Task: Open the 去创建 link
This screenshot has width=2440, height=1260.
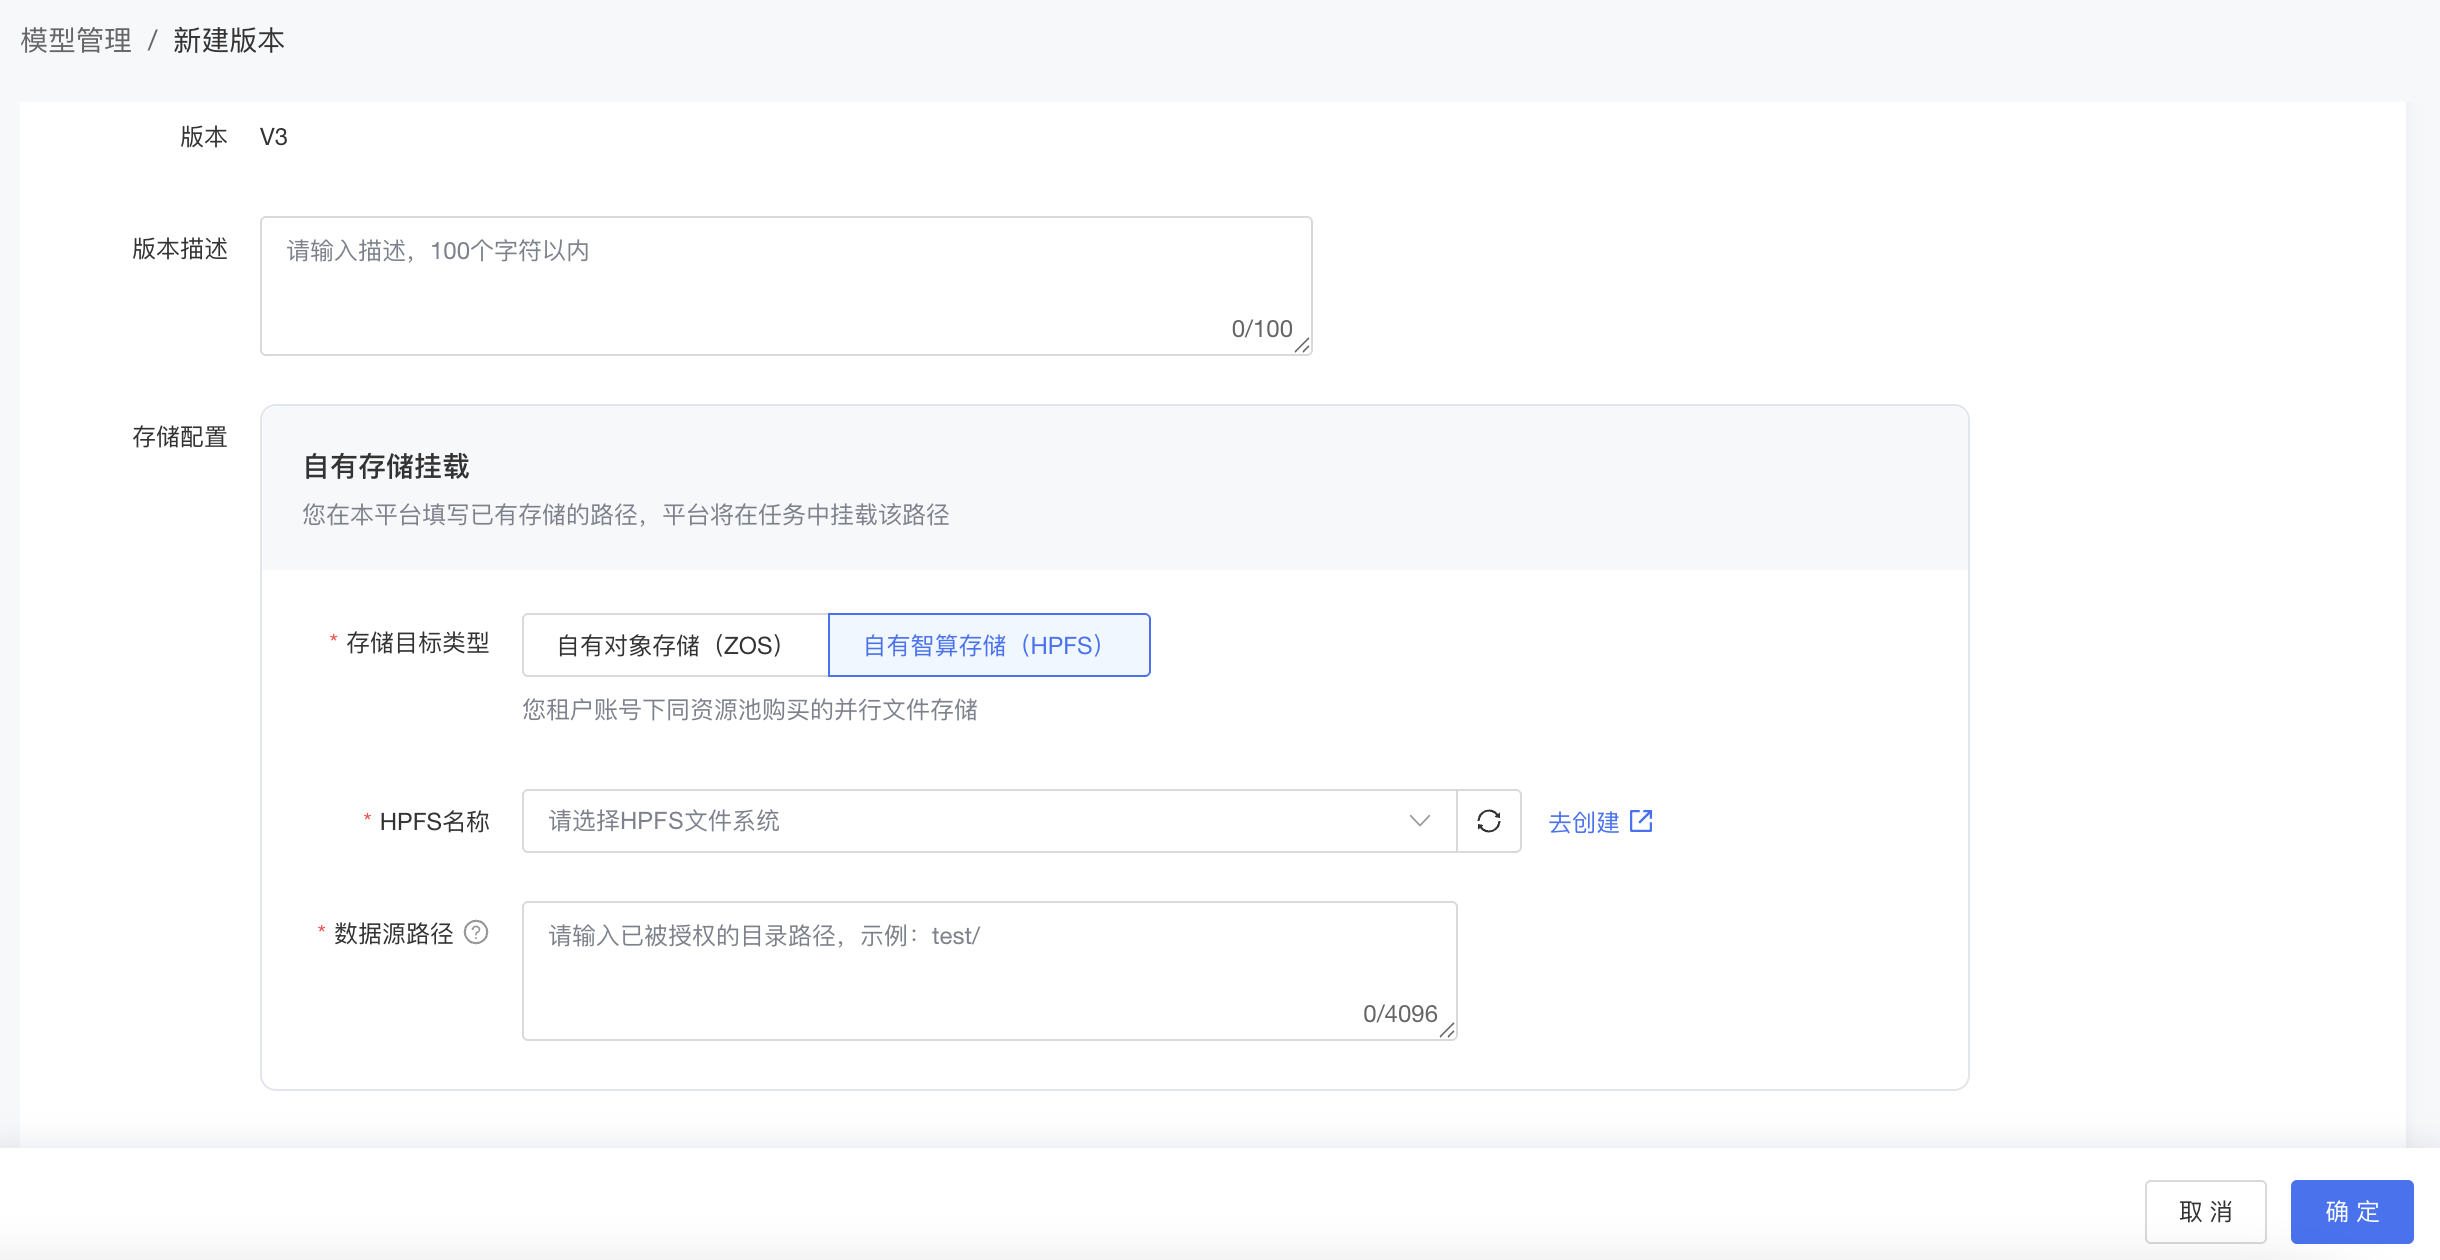Action: [x=1583, y=822]
